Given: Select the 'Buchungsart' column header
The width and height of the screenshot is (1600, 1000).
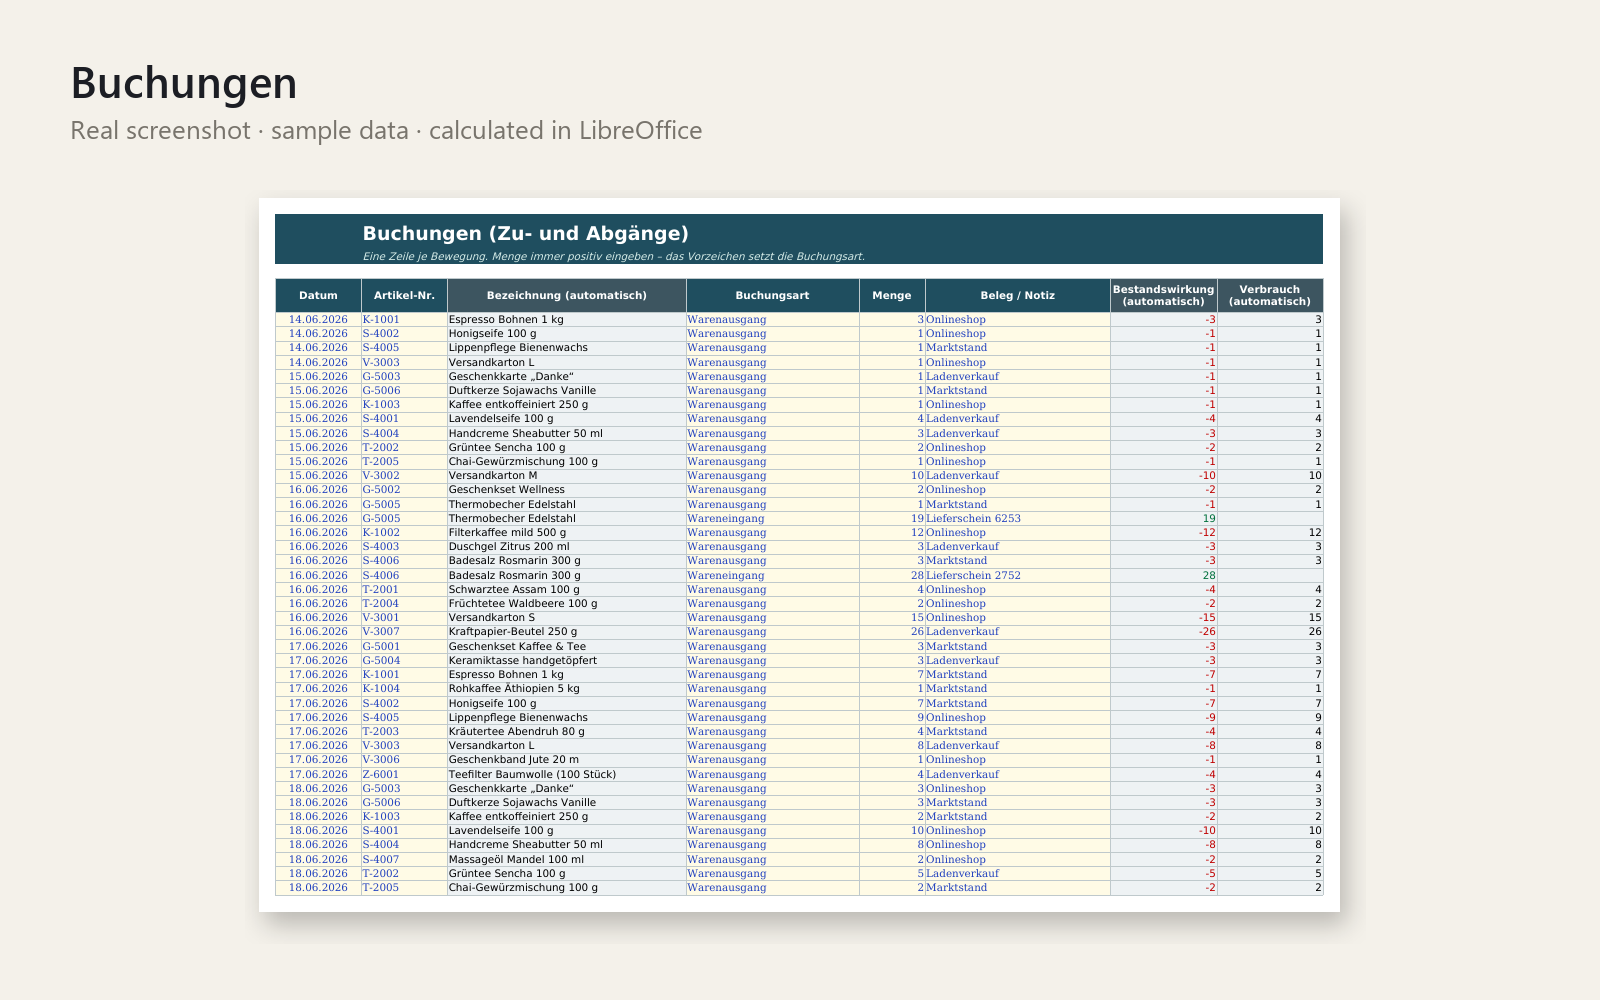Looking at the screenshot, I should [772, 295].
